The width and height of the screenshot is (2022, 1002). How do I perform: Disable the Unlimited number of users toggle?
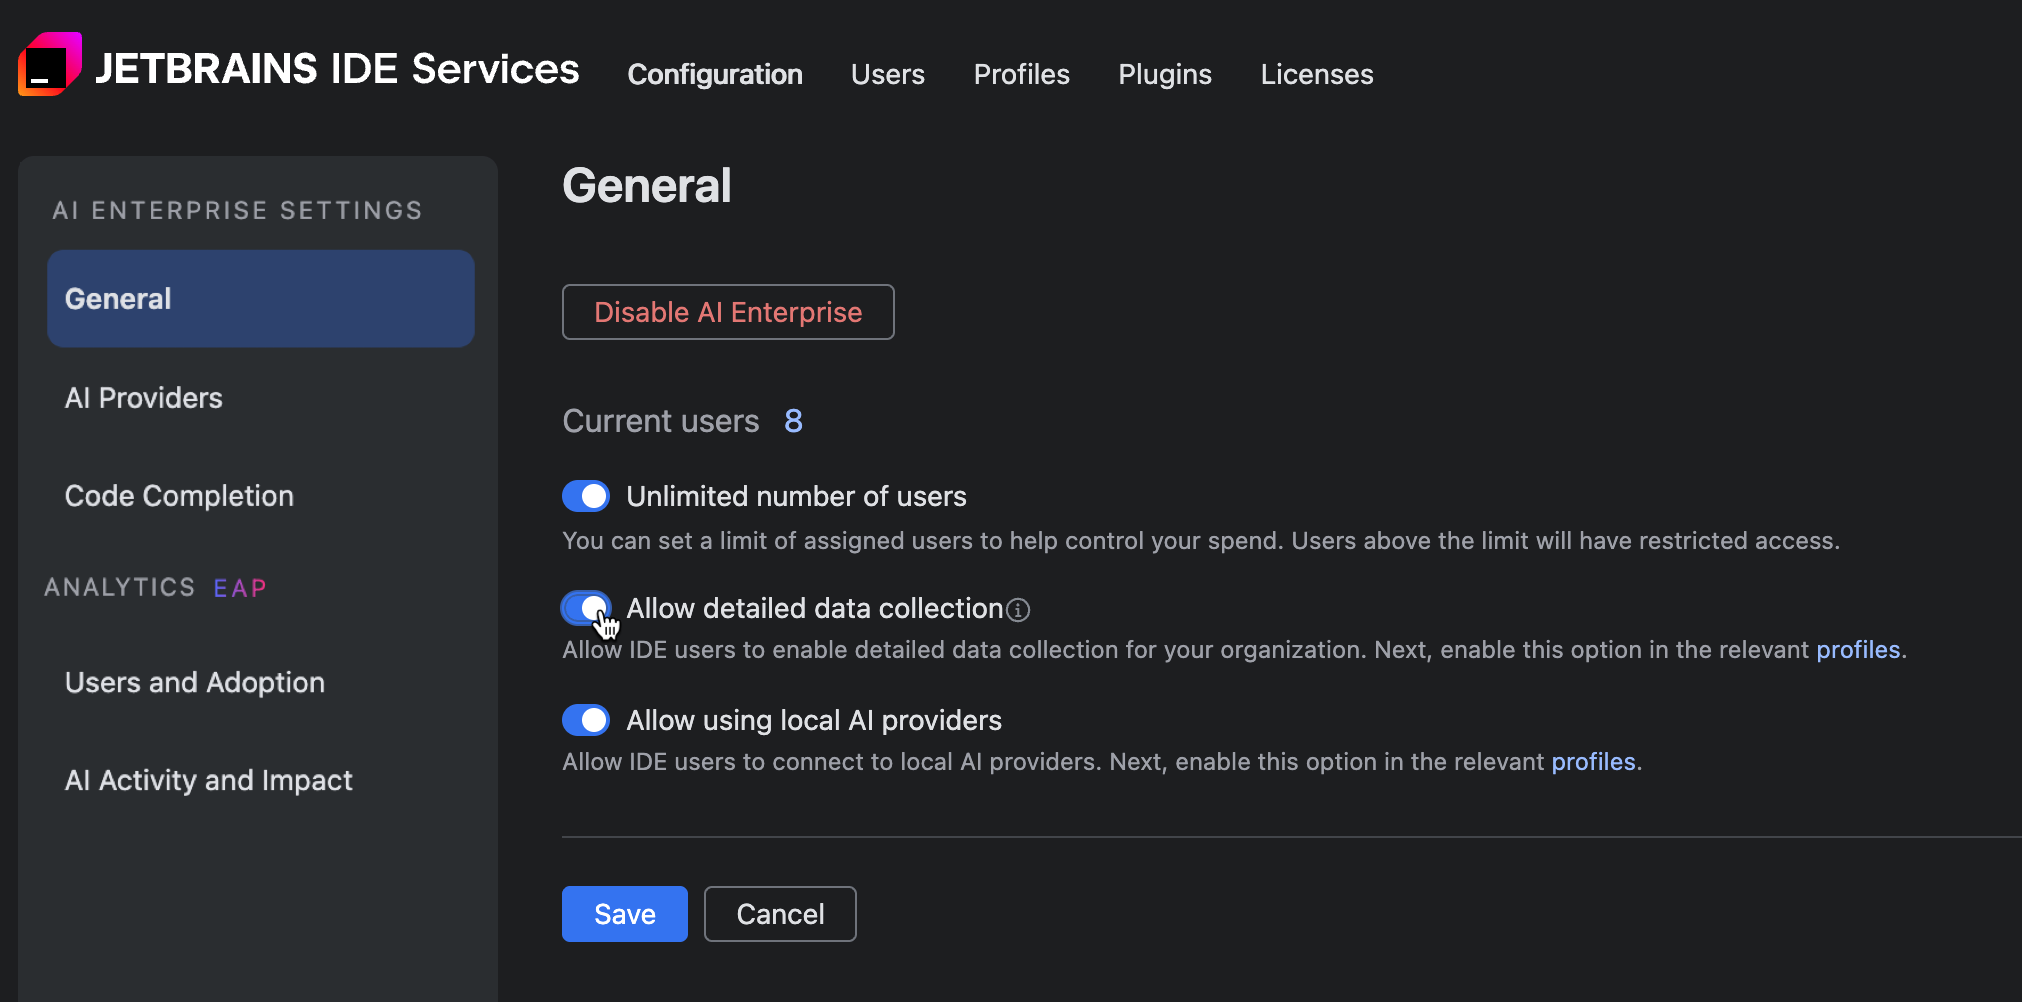(586, 495)
